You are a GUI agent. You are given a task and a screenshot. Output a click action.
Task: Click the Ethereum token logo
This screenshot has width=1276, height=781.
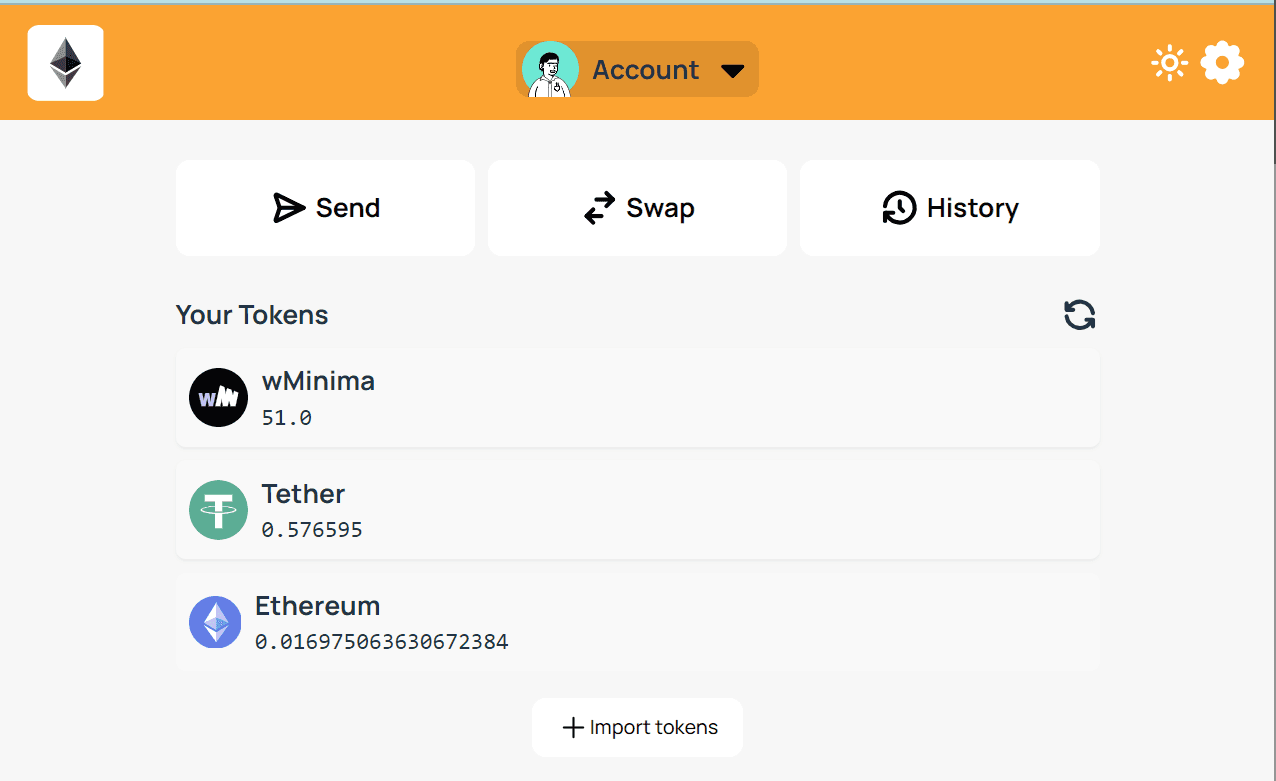[x=215, y=622]
